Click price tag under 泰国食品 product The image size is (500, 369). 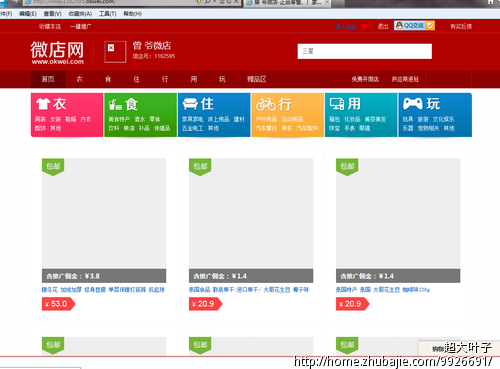point(205,304)
